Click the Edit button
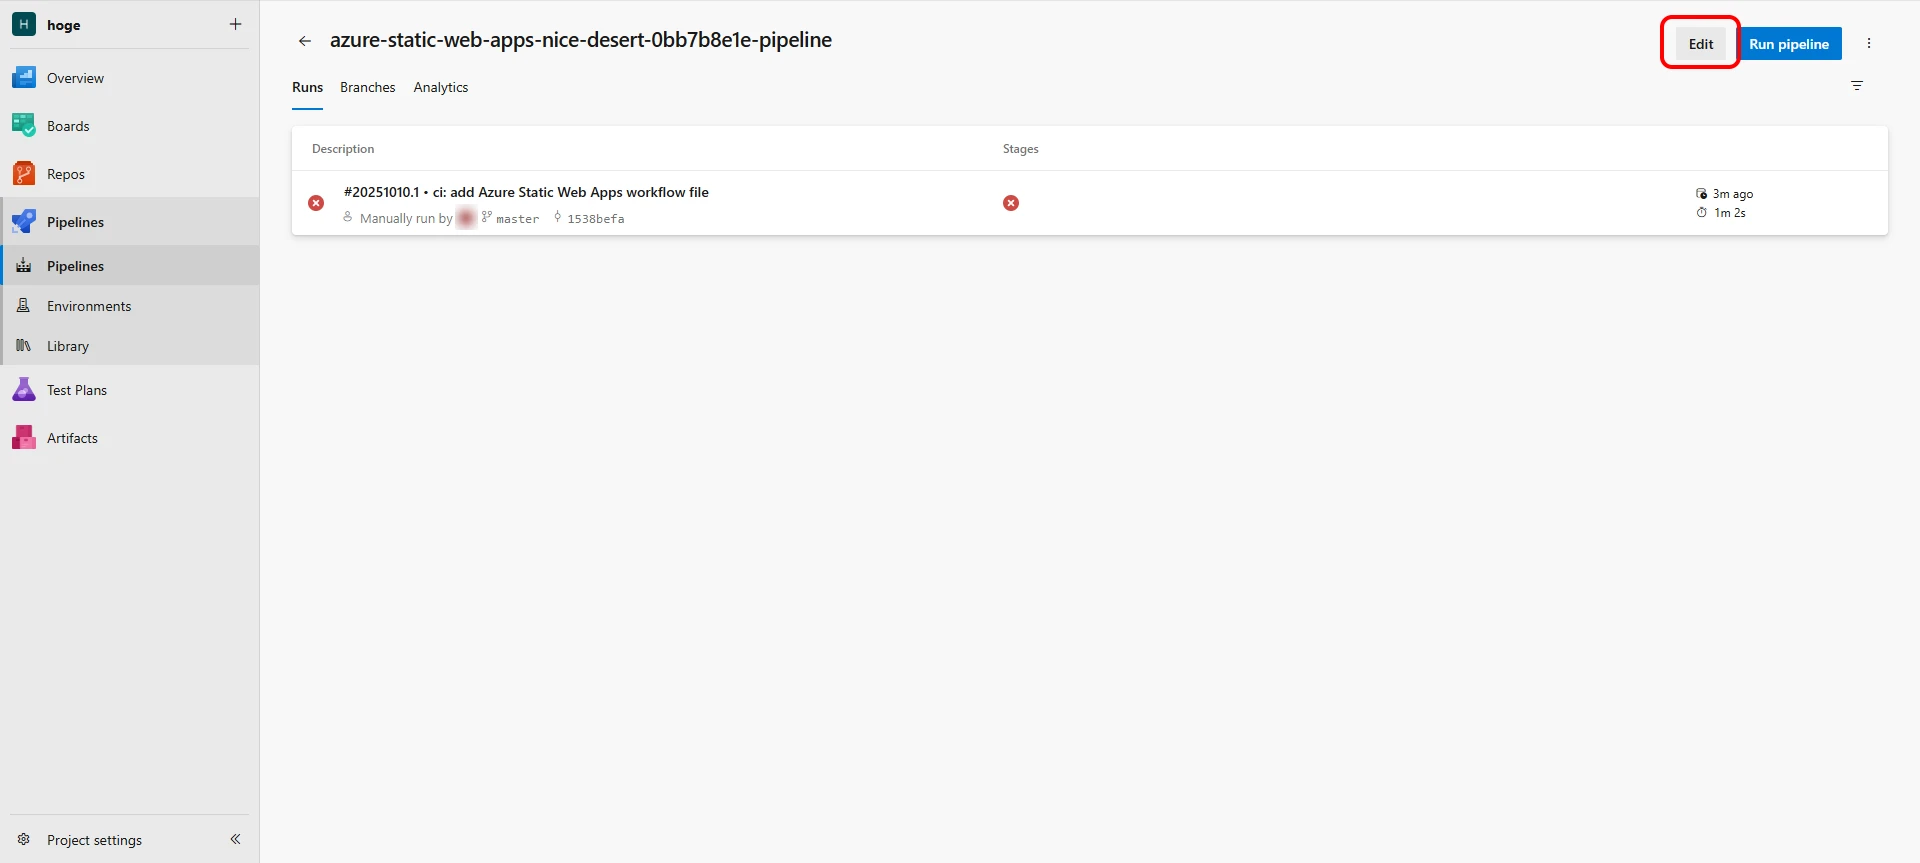Image resolution: width=1920 pixels, height=863 pixels. coord(1700,44)
